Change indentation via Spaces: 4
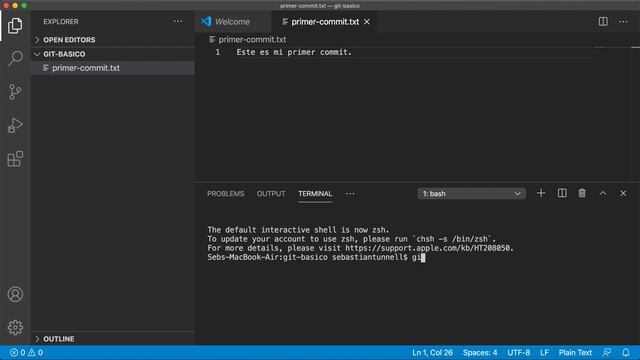The image size is (640, 360). (480, 353)
